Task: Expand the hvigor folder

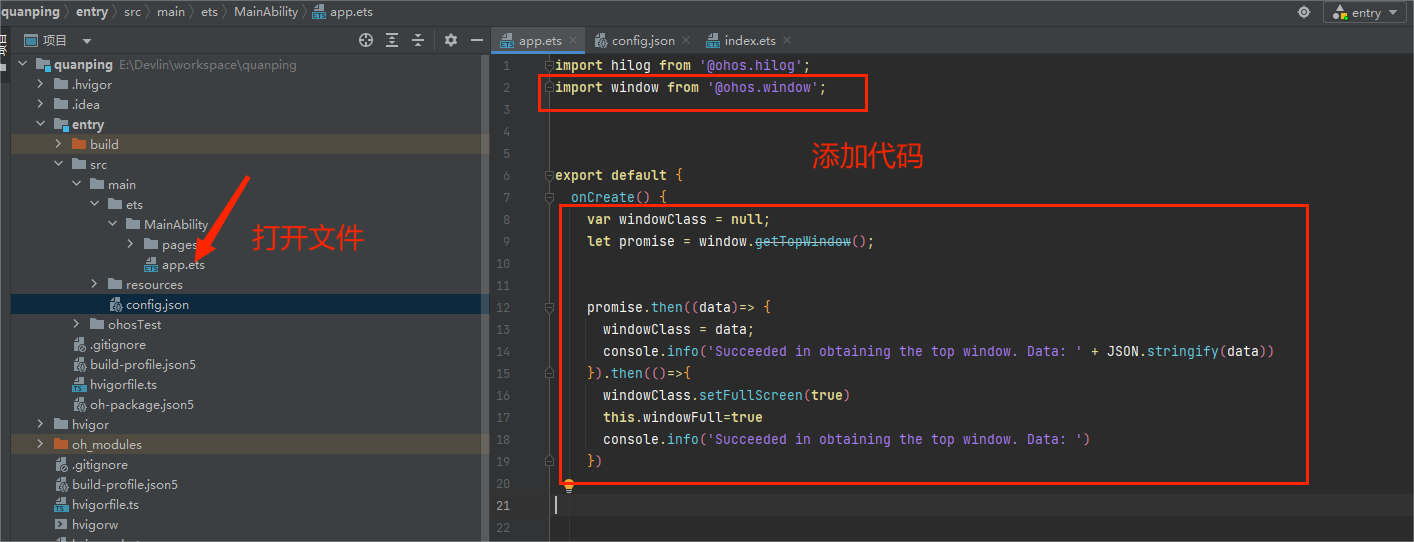Action: (x=41, y=424)
